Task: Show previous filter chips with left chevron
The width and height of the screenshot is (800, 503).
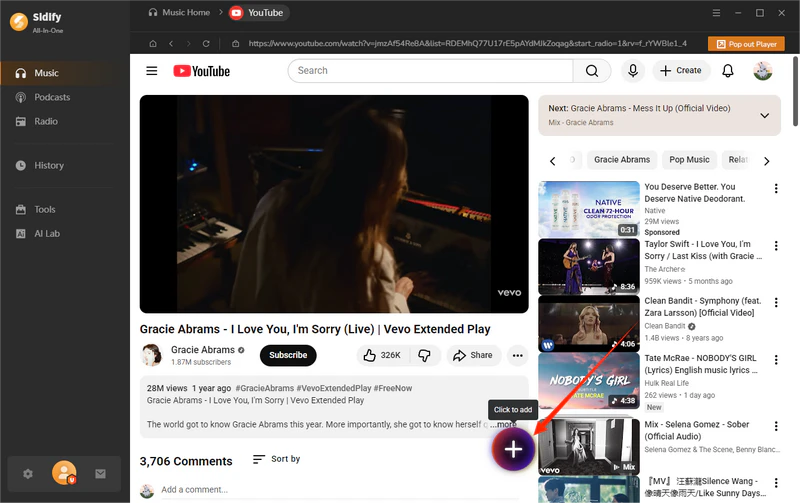Action: pyautogui.click(x=553, y=161)
